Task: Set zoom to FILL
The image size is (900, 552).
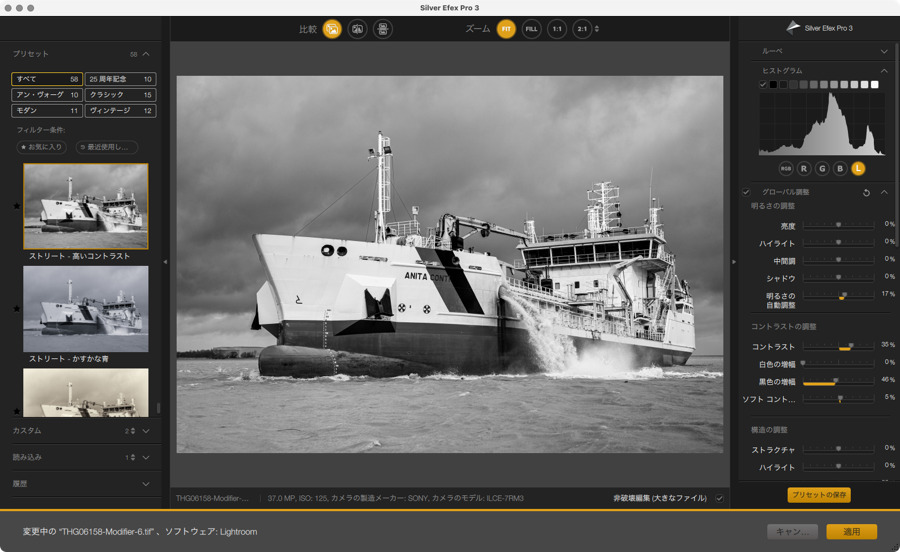Action: (532, 29)
